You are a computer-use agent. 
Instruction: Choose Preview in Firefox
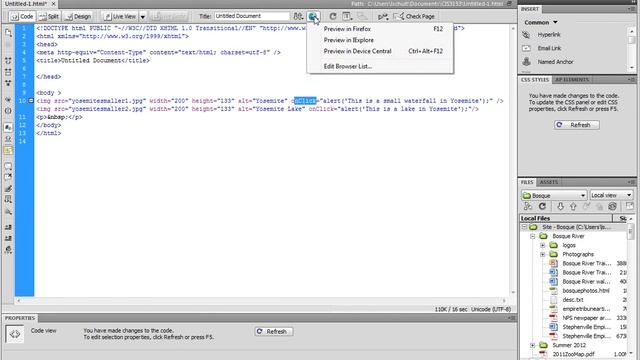pos(380,29)
